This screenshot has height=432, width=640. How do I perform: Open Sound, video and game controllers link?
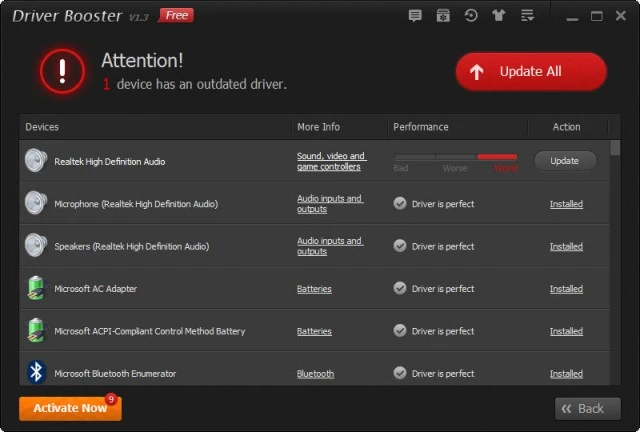click(331, 161)
